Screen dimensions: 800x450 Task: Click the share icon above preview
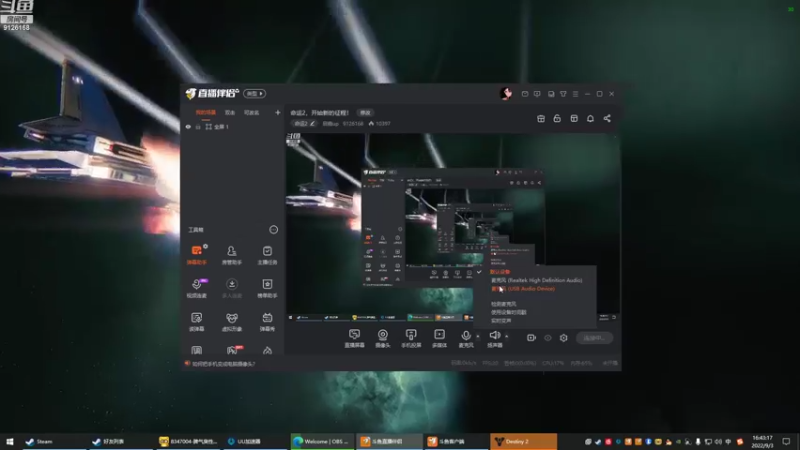[607, 118]
